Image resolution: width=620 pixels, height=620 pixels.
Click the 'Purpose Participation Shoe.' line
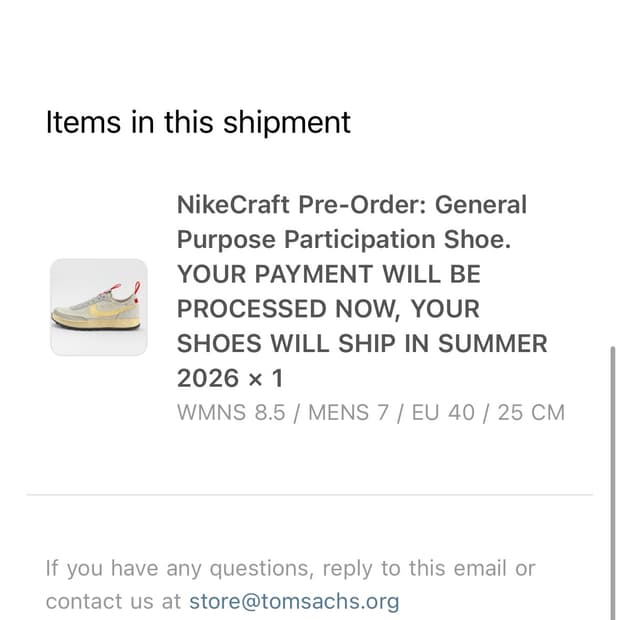click(x=344, y=240)
